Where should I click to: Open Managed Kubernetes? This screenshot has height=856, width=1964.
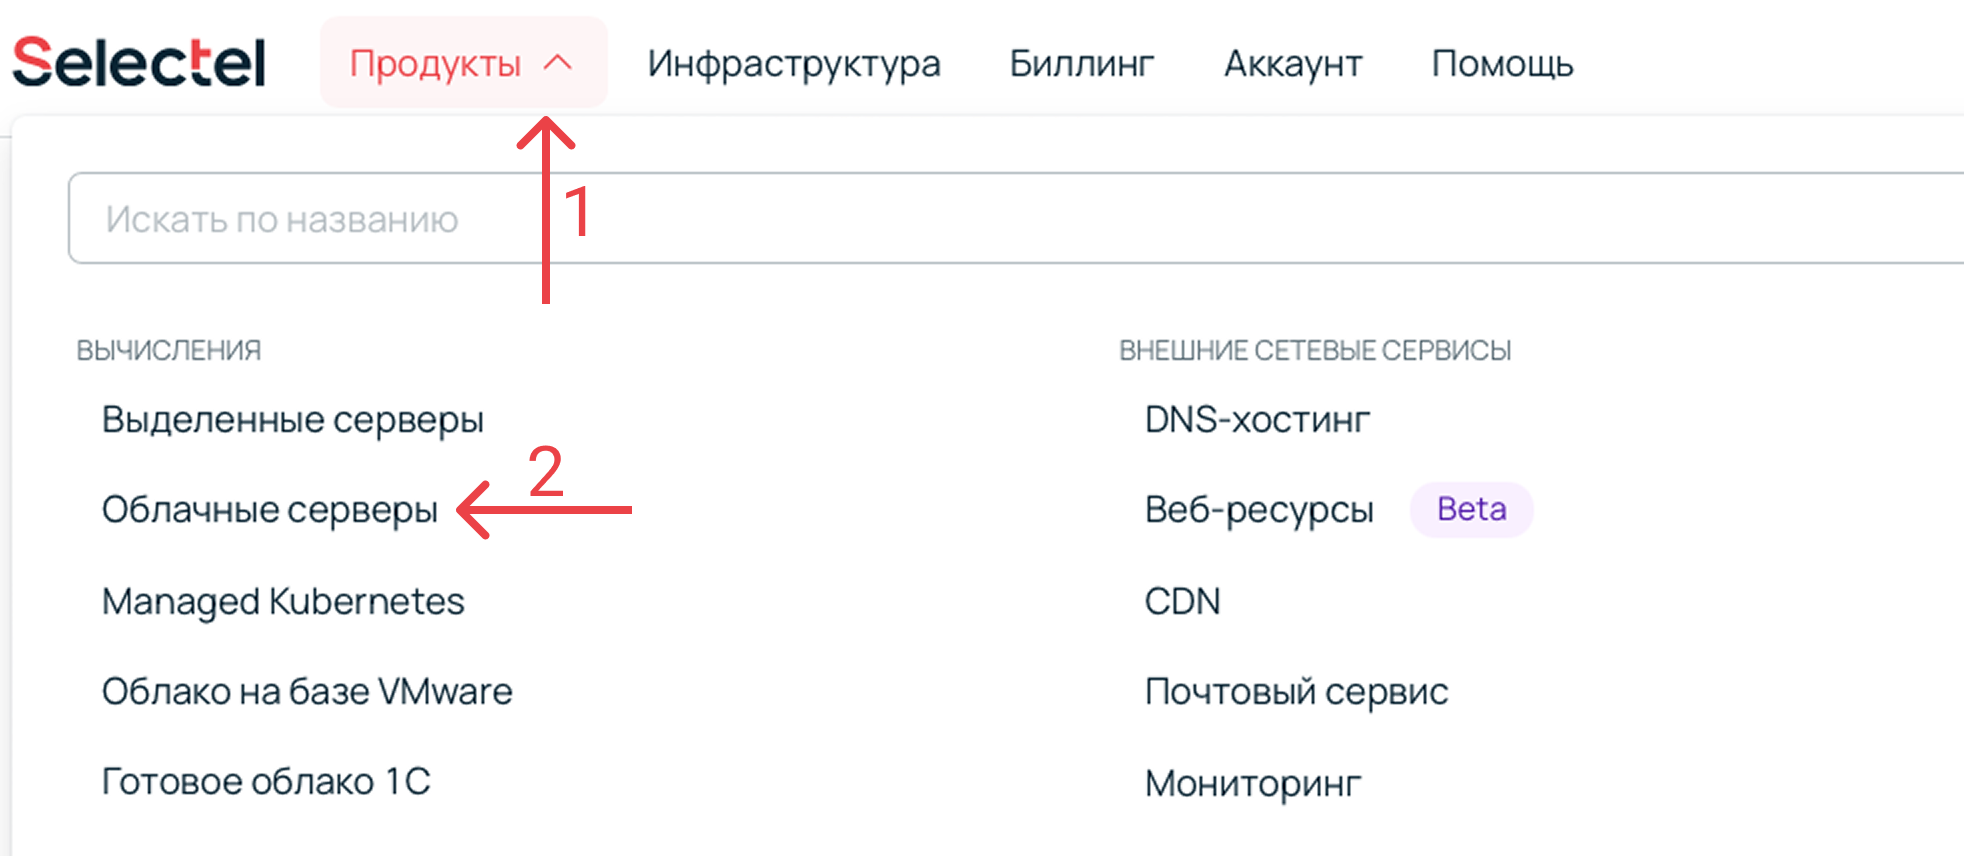283,601
